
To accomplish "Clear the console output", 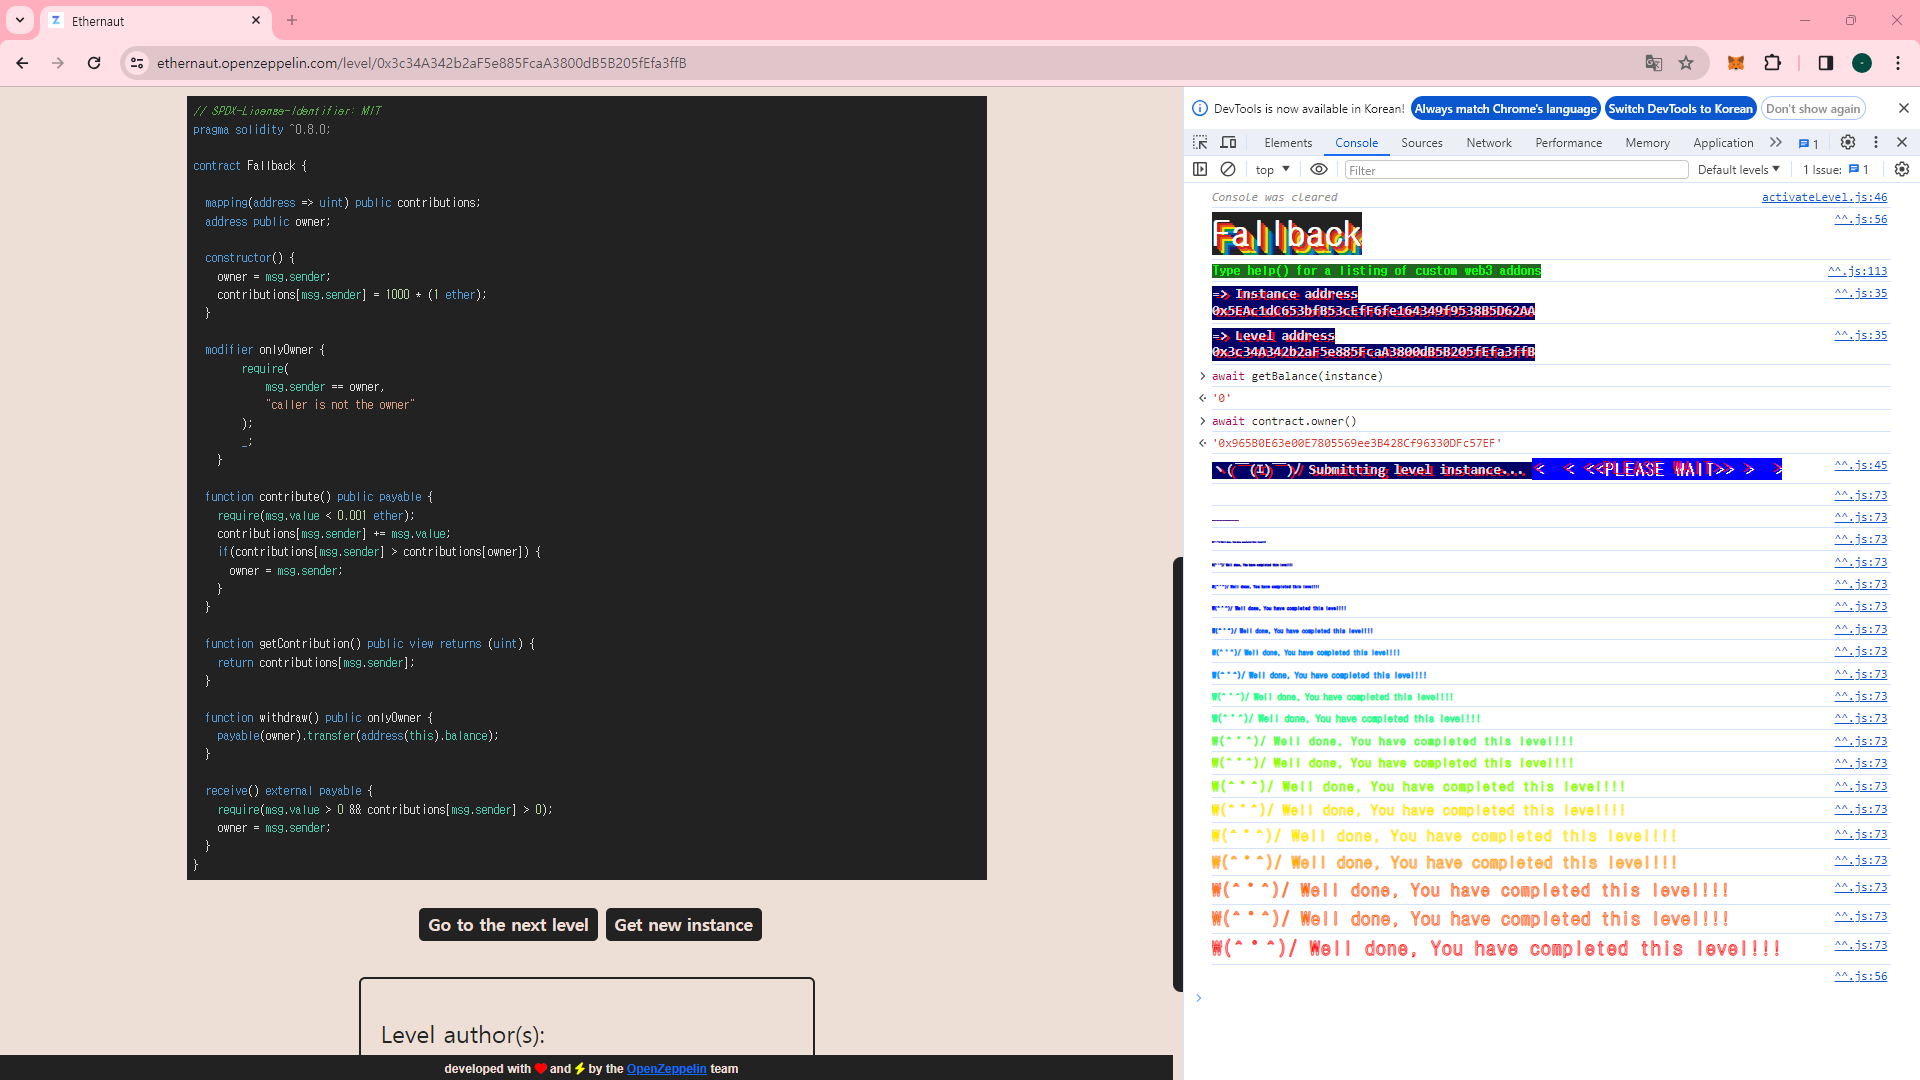I will (1228, 170).
